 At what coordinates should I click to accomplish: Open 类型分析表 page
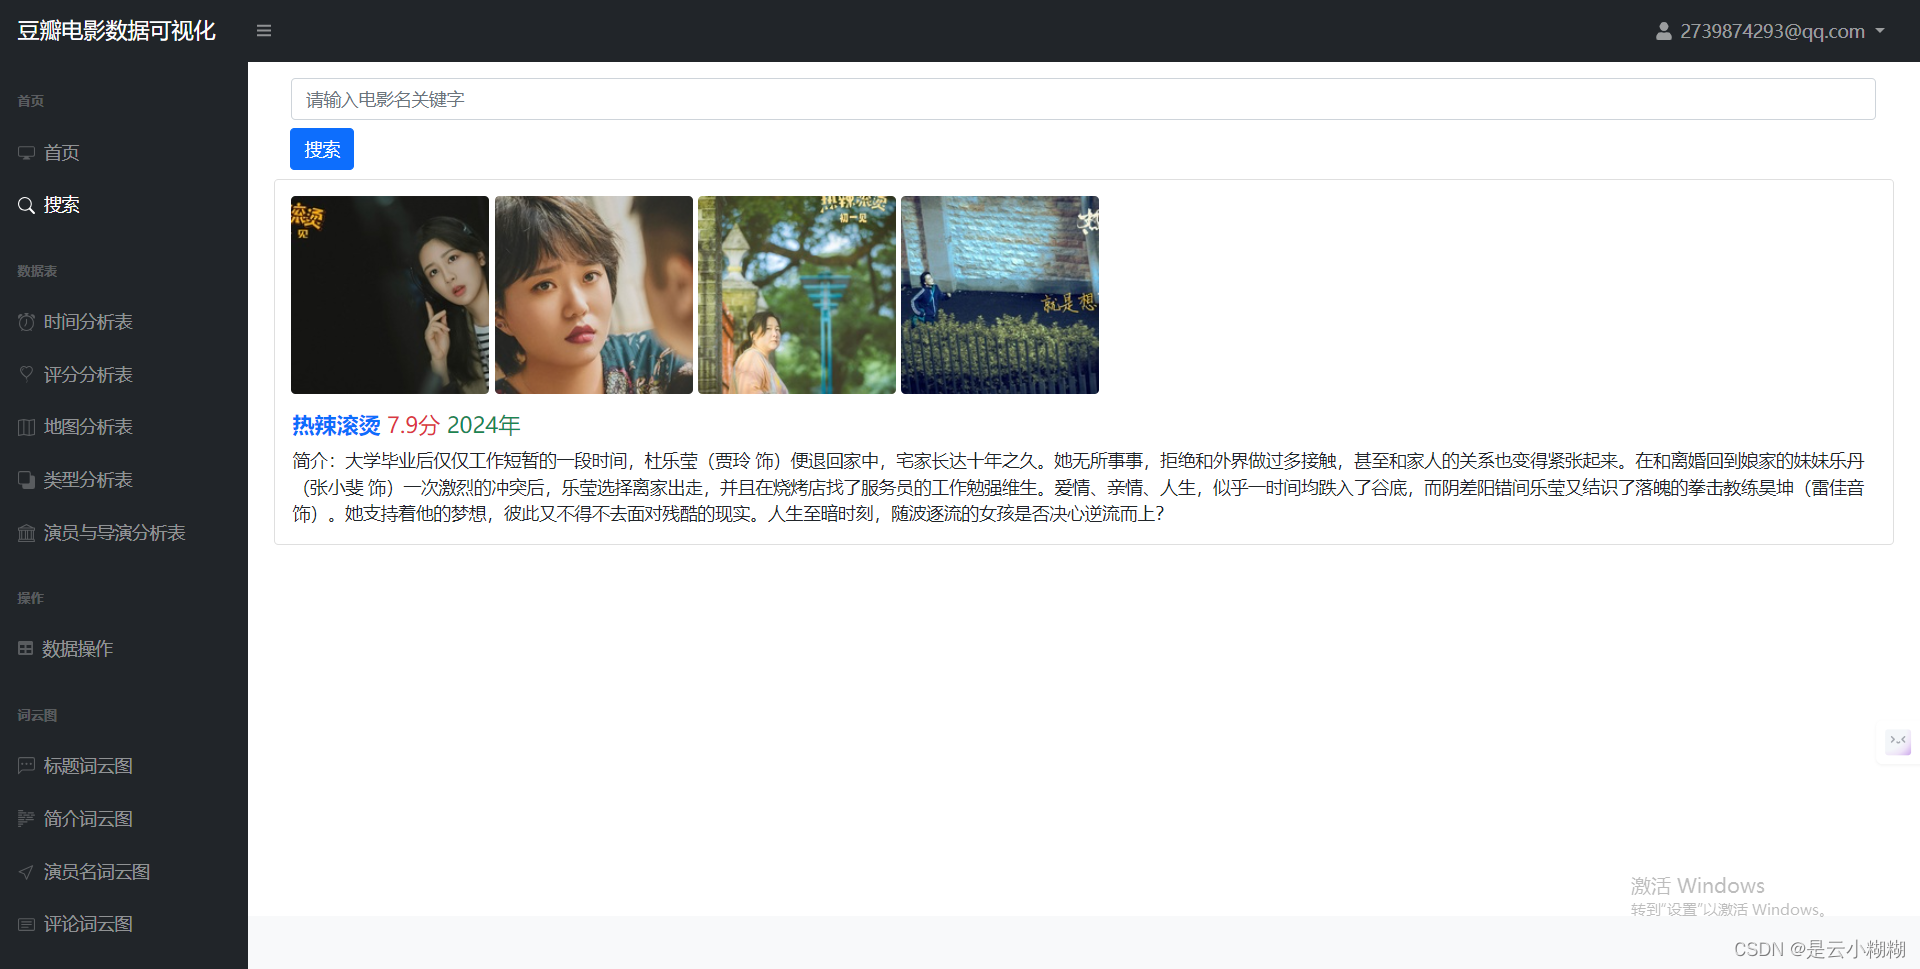[x=88, y=480]
